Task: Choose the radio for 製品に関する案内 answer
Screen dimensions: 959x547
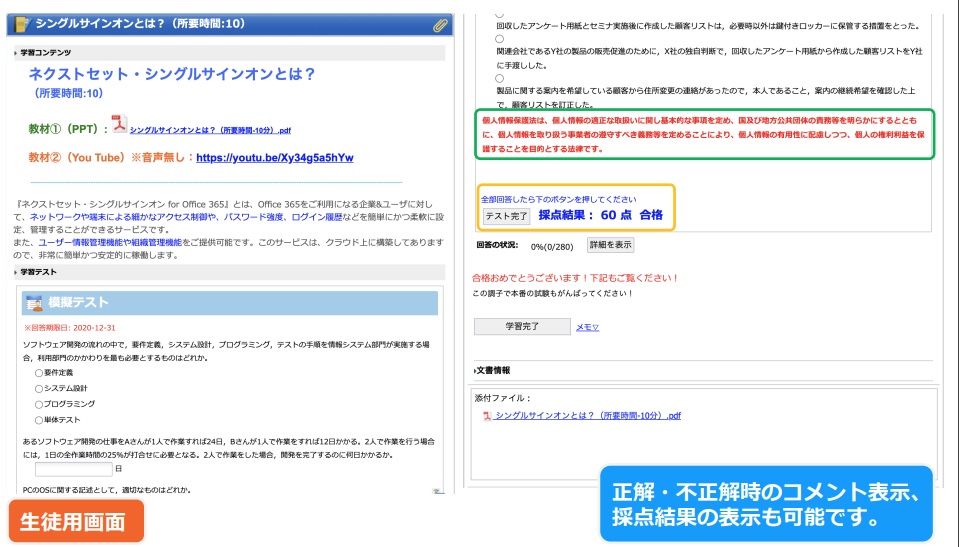Action: coord(500,78)
